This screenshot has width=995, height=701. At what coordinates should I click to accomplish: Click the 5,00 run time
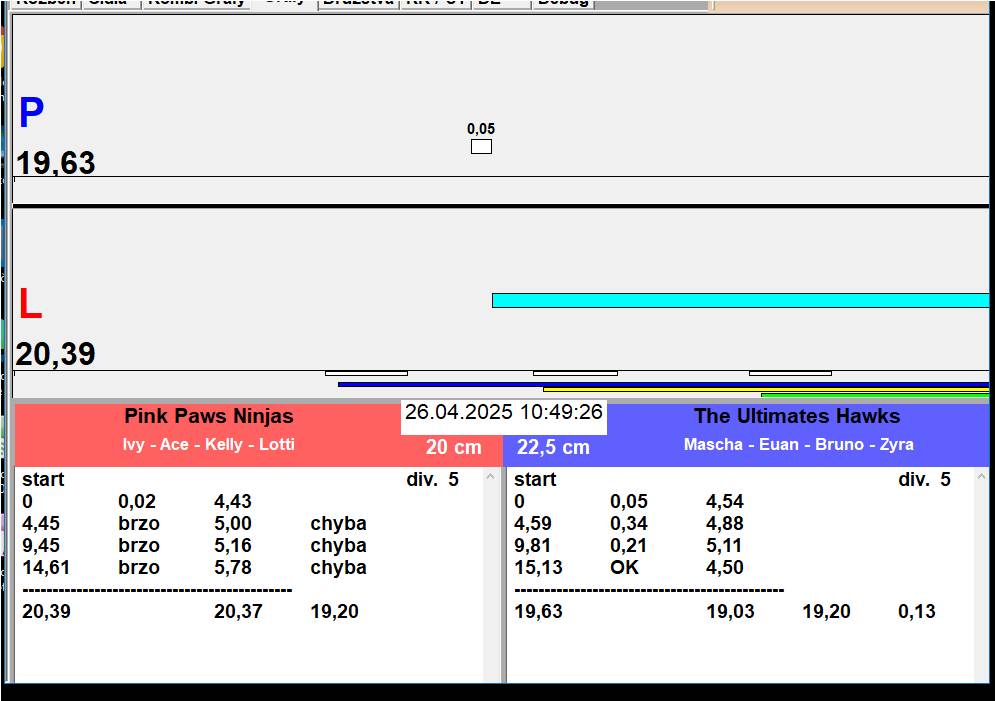pos(233,524)
